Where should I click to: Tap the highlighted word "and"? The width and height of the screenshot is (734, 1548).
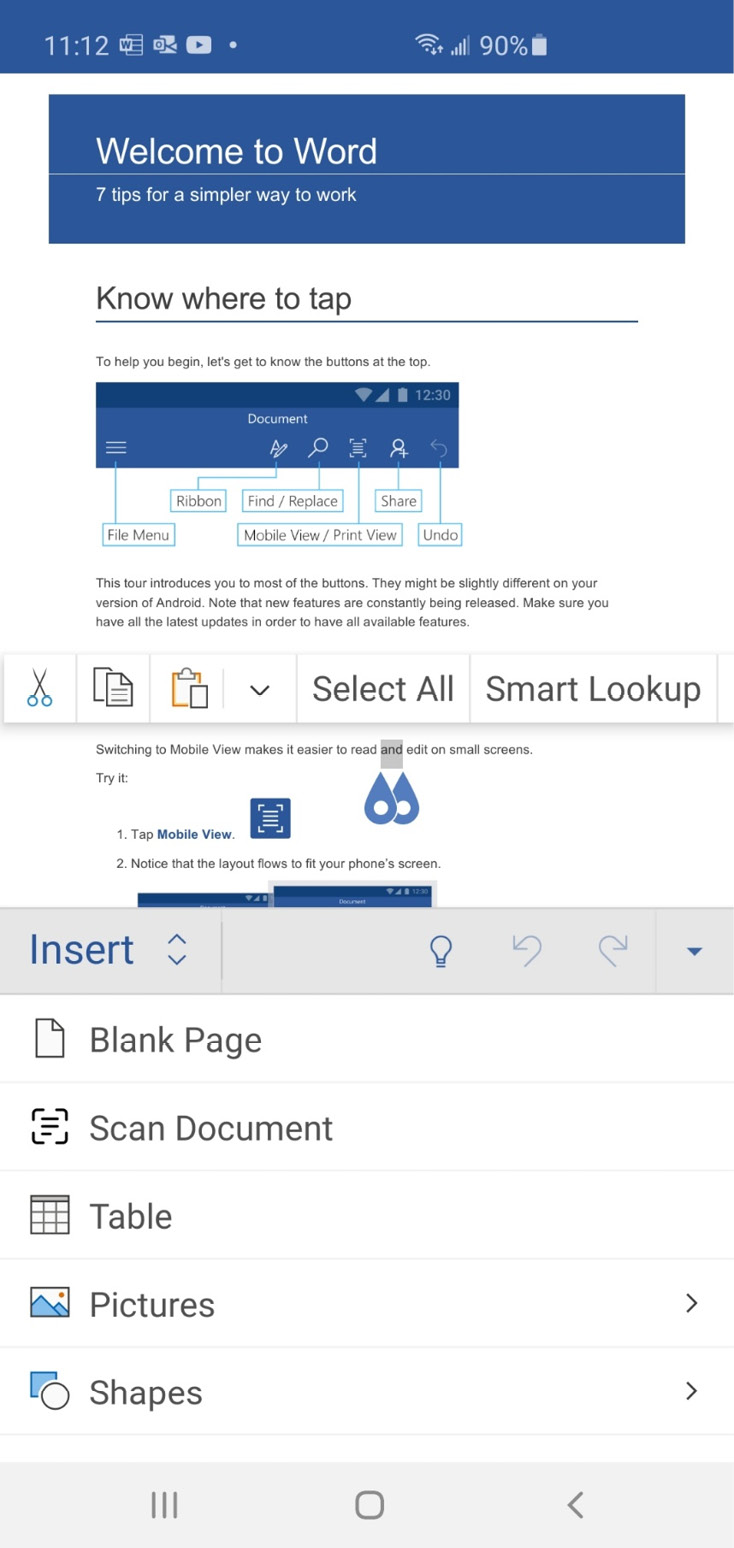[392, 749]
